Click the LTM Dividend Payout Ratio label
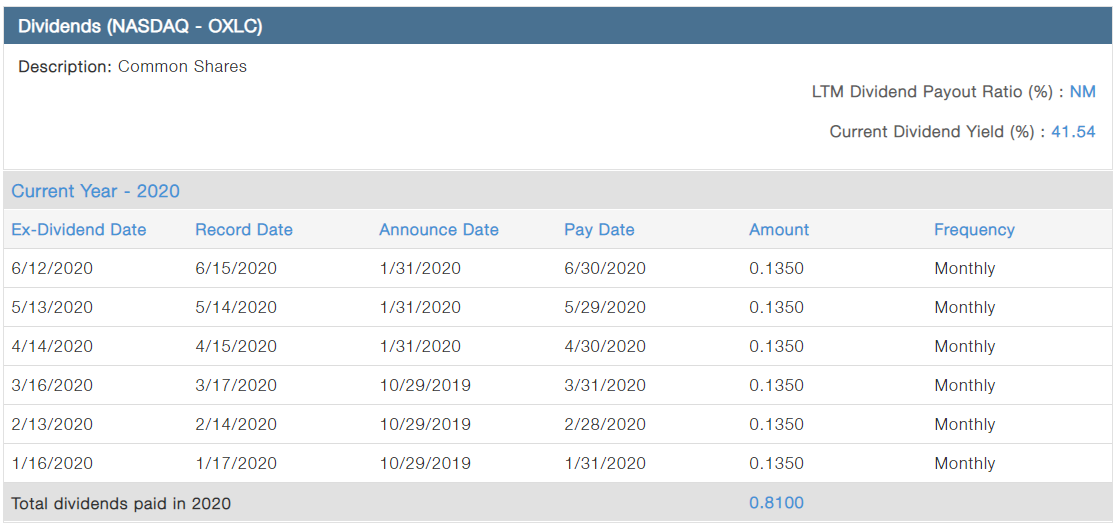Image resolution: width=1119 pixels, height=527 pixels. [938, 92]
